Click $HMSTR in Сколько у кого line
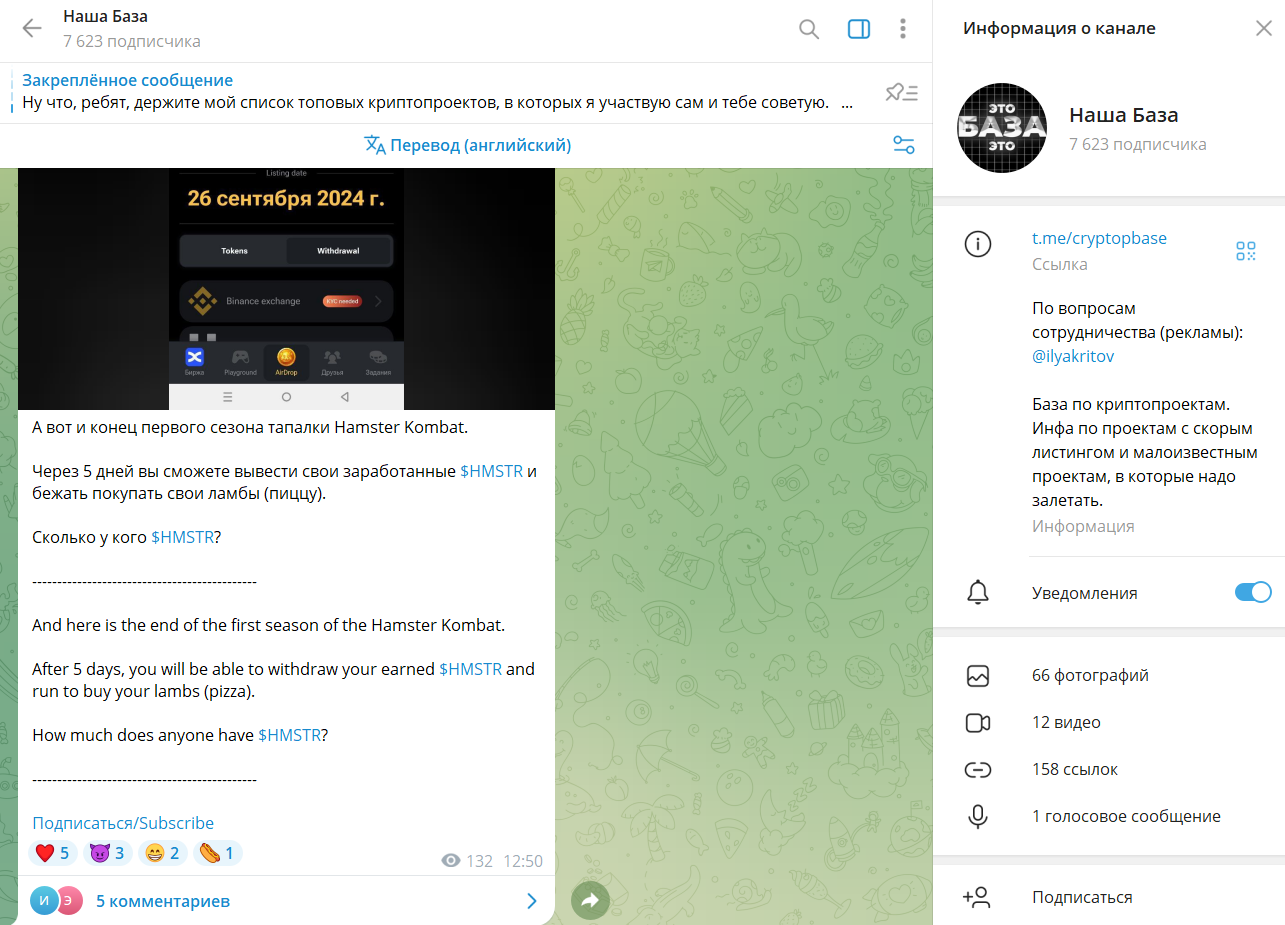 (x=182, y=537)
